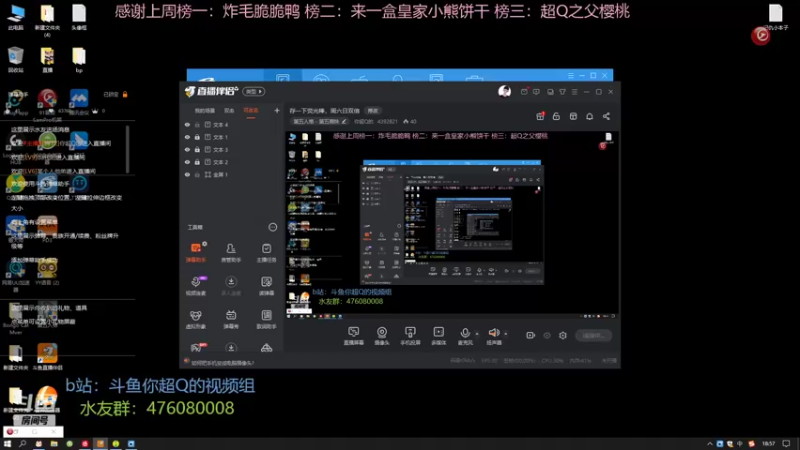Click the room number input at bottom left
The width and height of the screenshot is (800, 450).
[x=34, y=432]
